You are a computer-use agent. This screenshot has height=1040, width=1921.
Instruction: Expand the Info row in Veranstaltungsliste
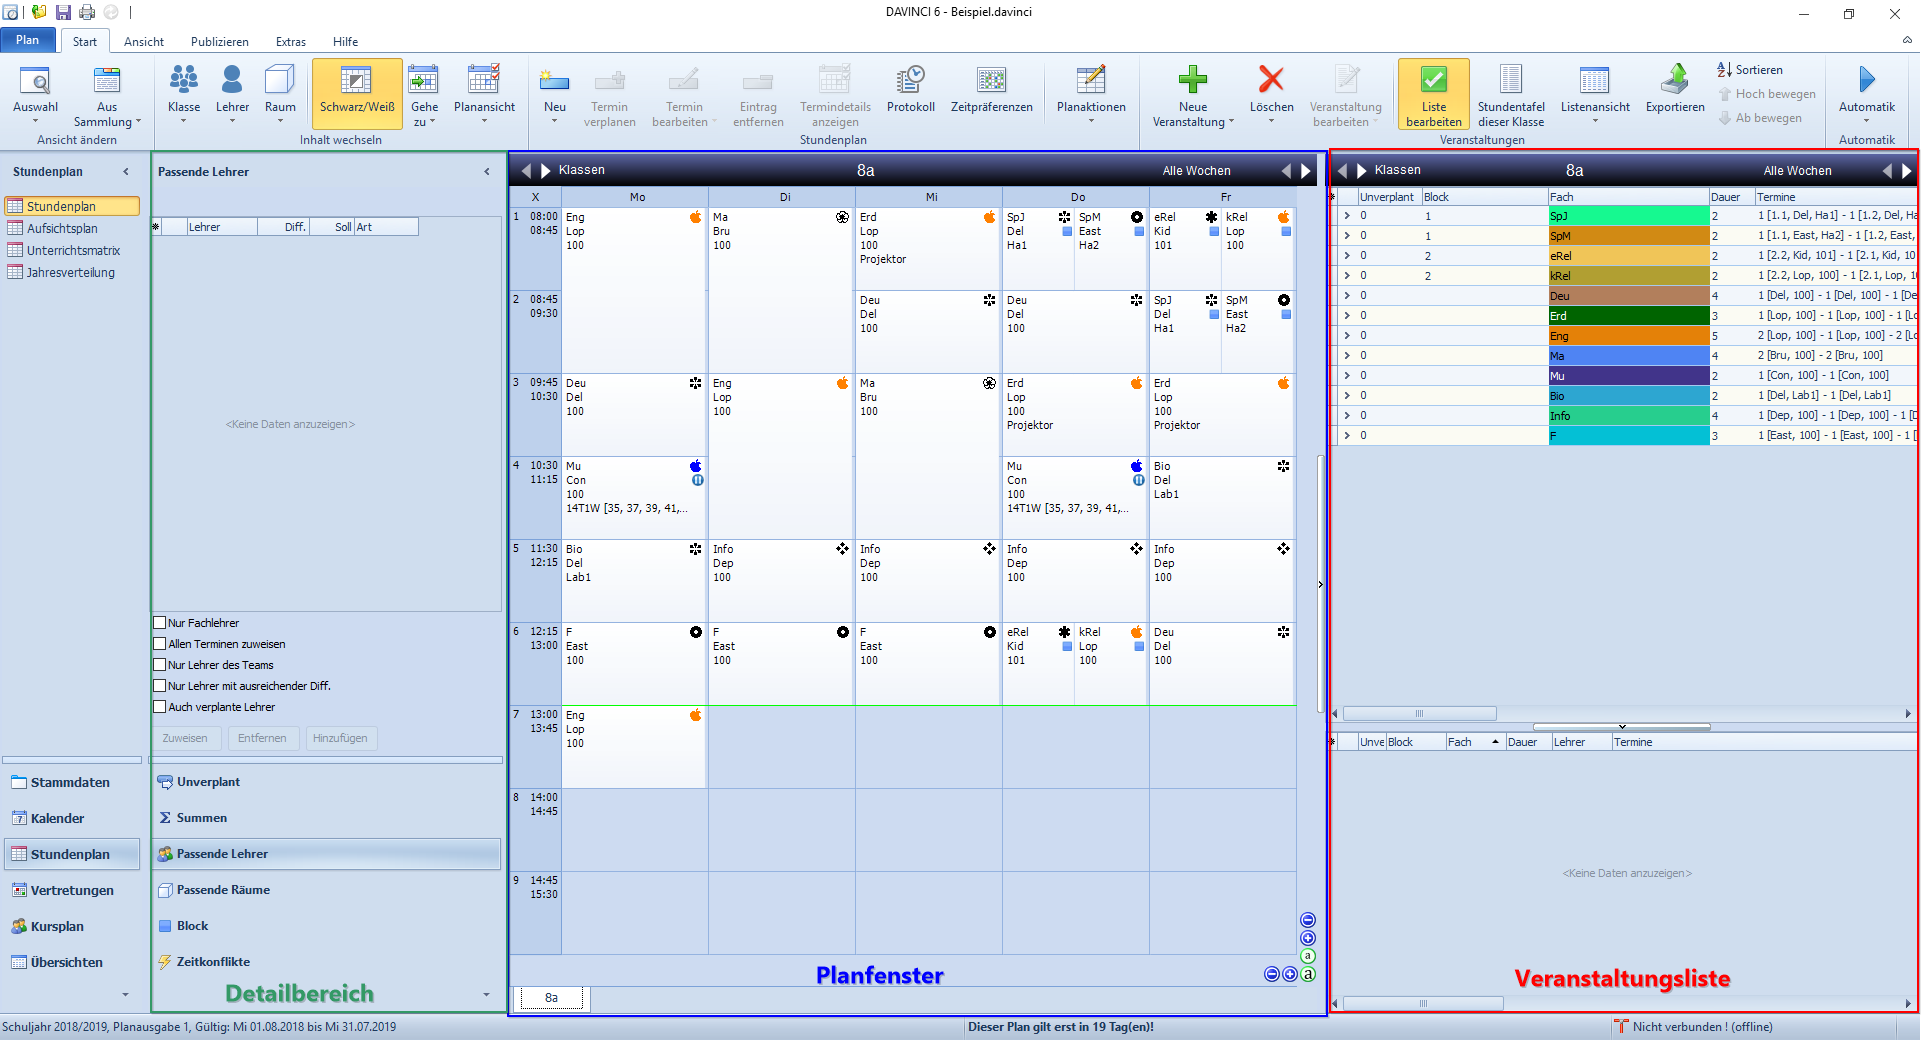pos(1347,416)
